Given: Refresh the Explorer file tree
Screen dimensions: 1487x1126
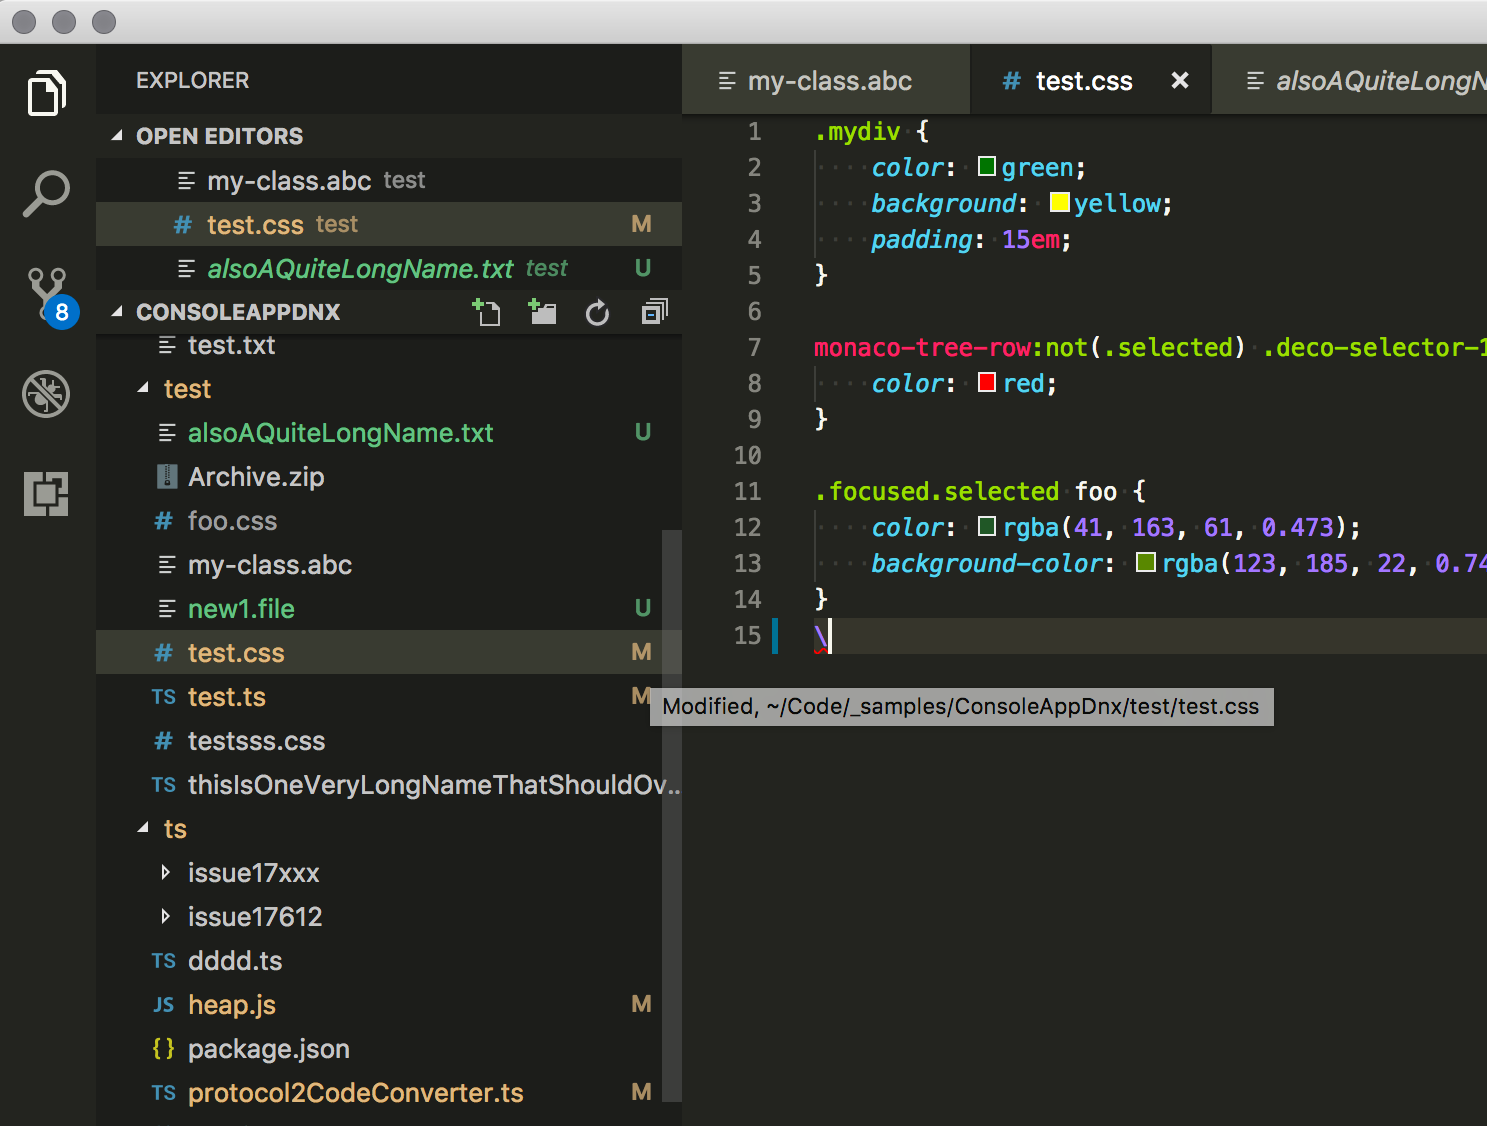Looking at the screenshot, I should (597, 312).
